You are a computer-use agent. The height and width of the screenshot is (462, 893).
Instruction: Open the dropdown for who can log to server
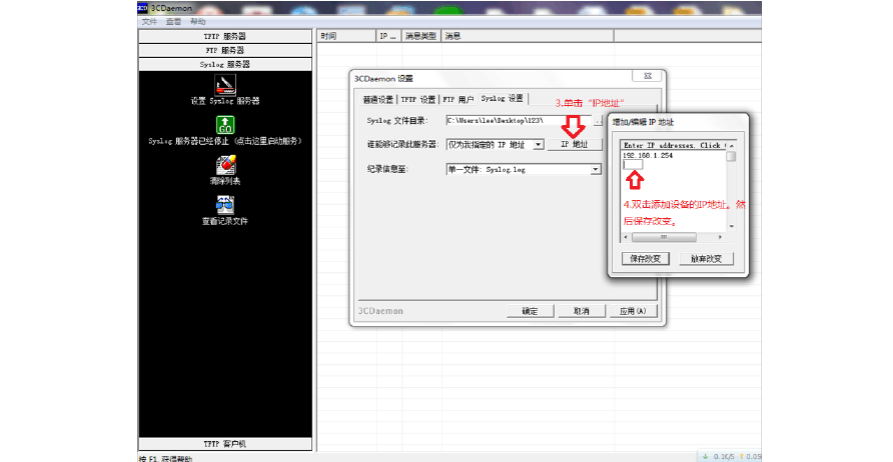[538, 145]
